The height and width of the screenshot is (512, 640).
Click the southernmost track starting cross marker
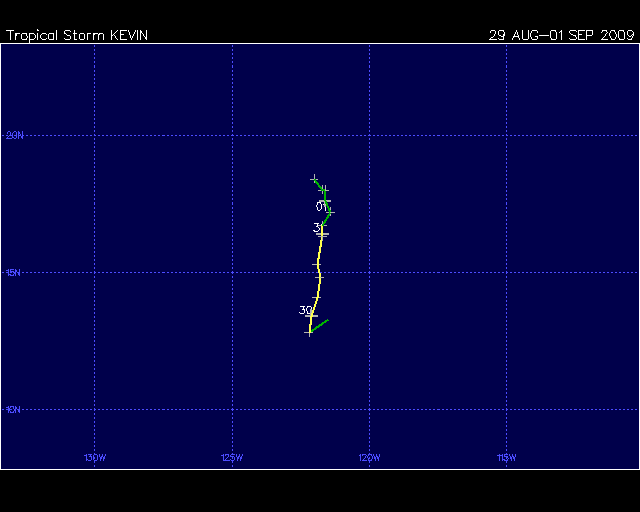[309, 331]
